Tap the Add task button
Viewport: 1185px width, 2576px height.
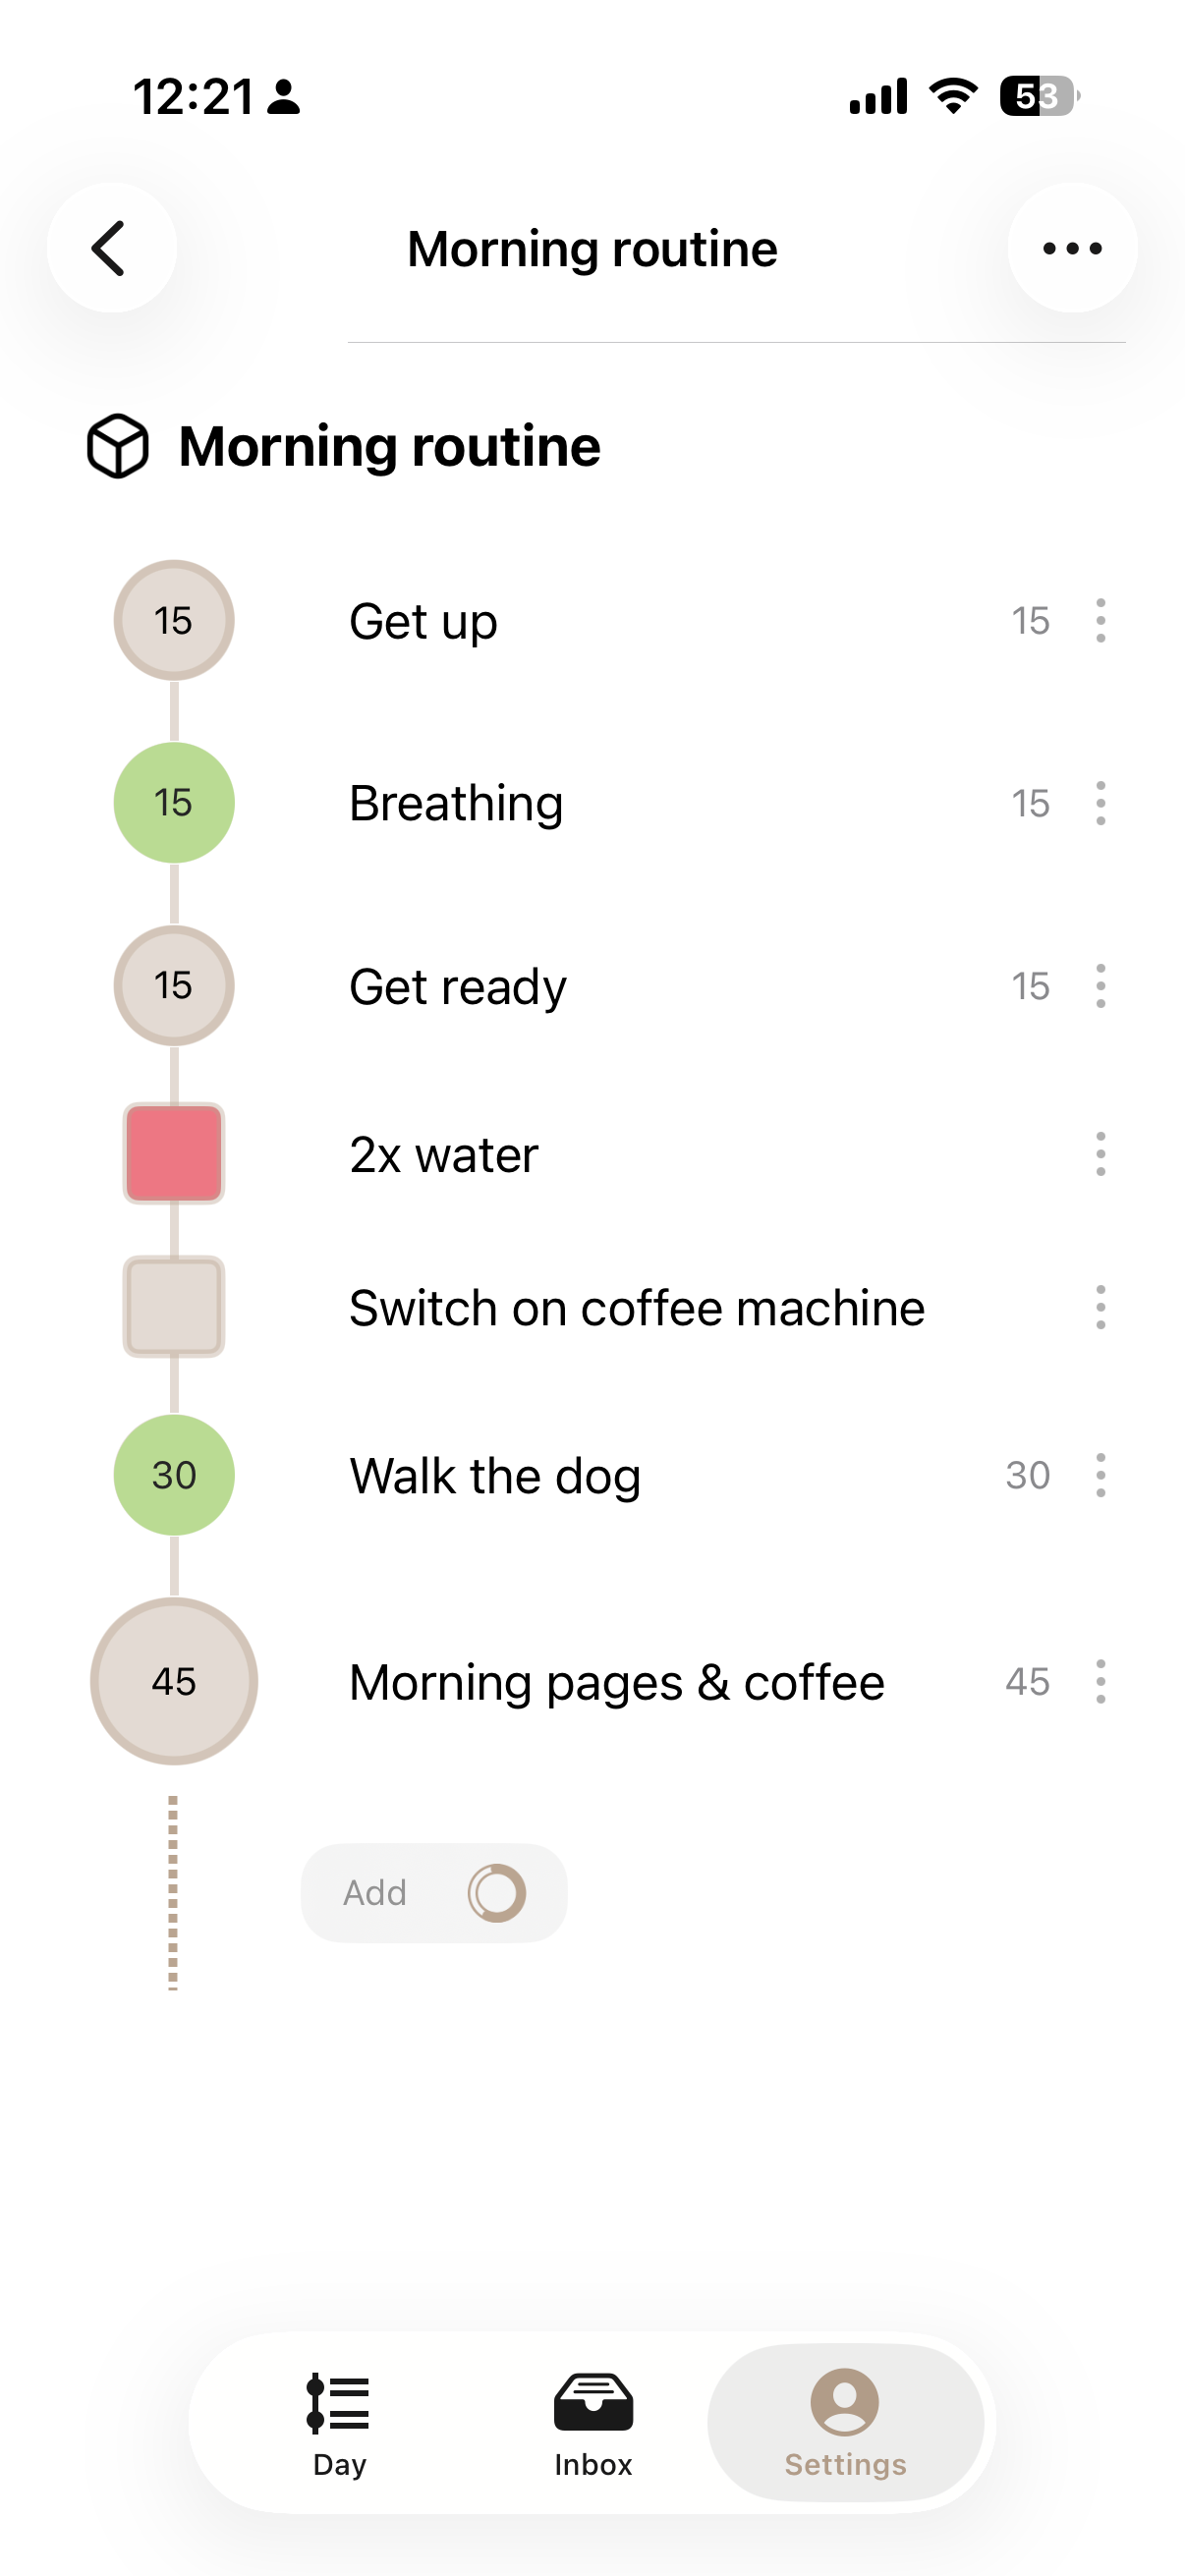(x=433, y=1892)
